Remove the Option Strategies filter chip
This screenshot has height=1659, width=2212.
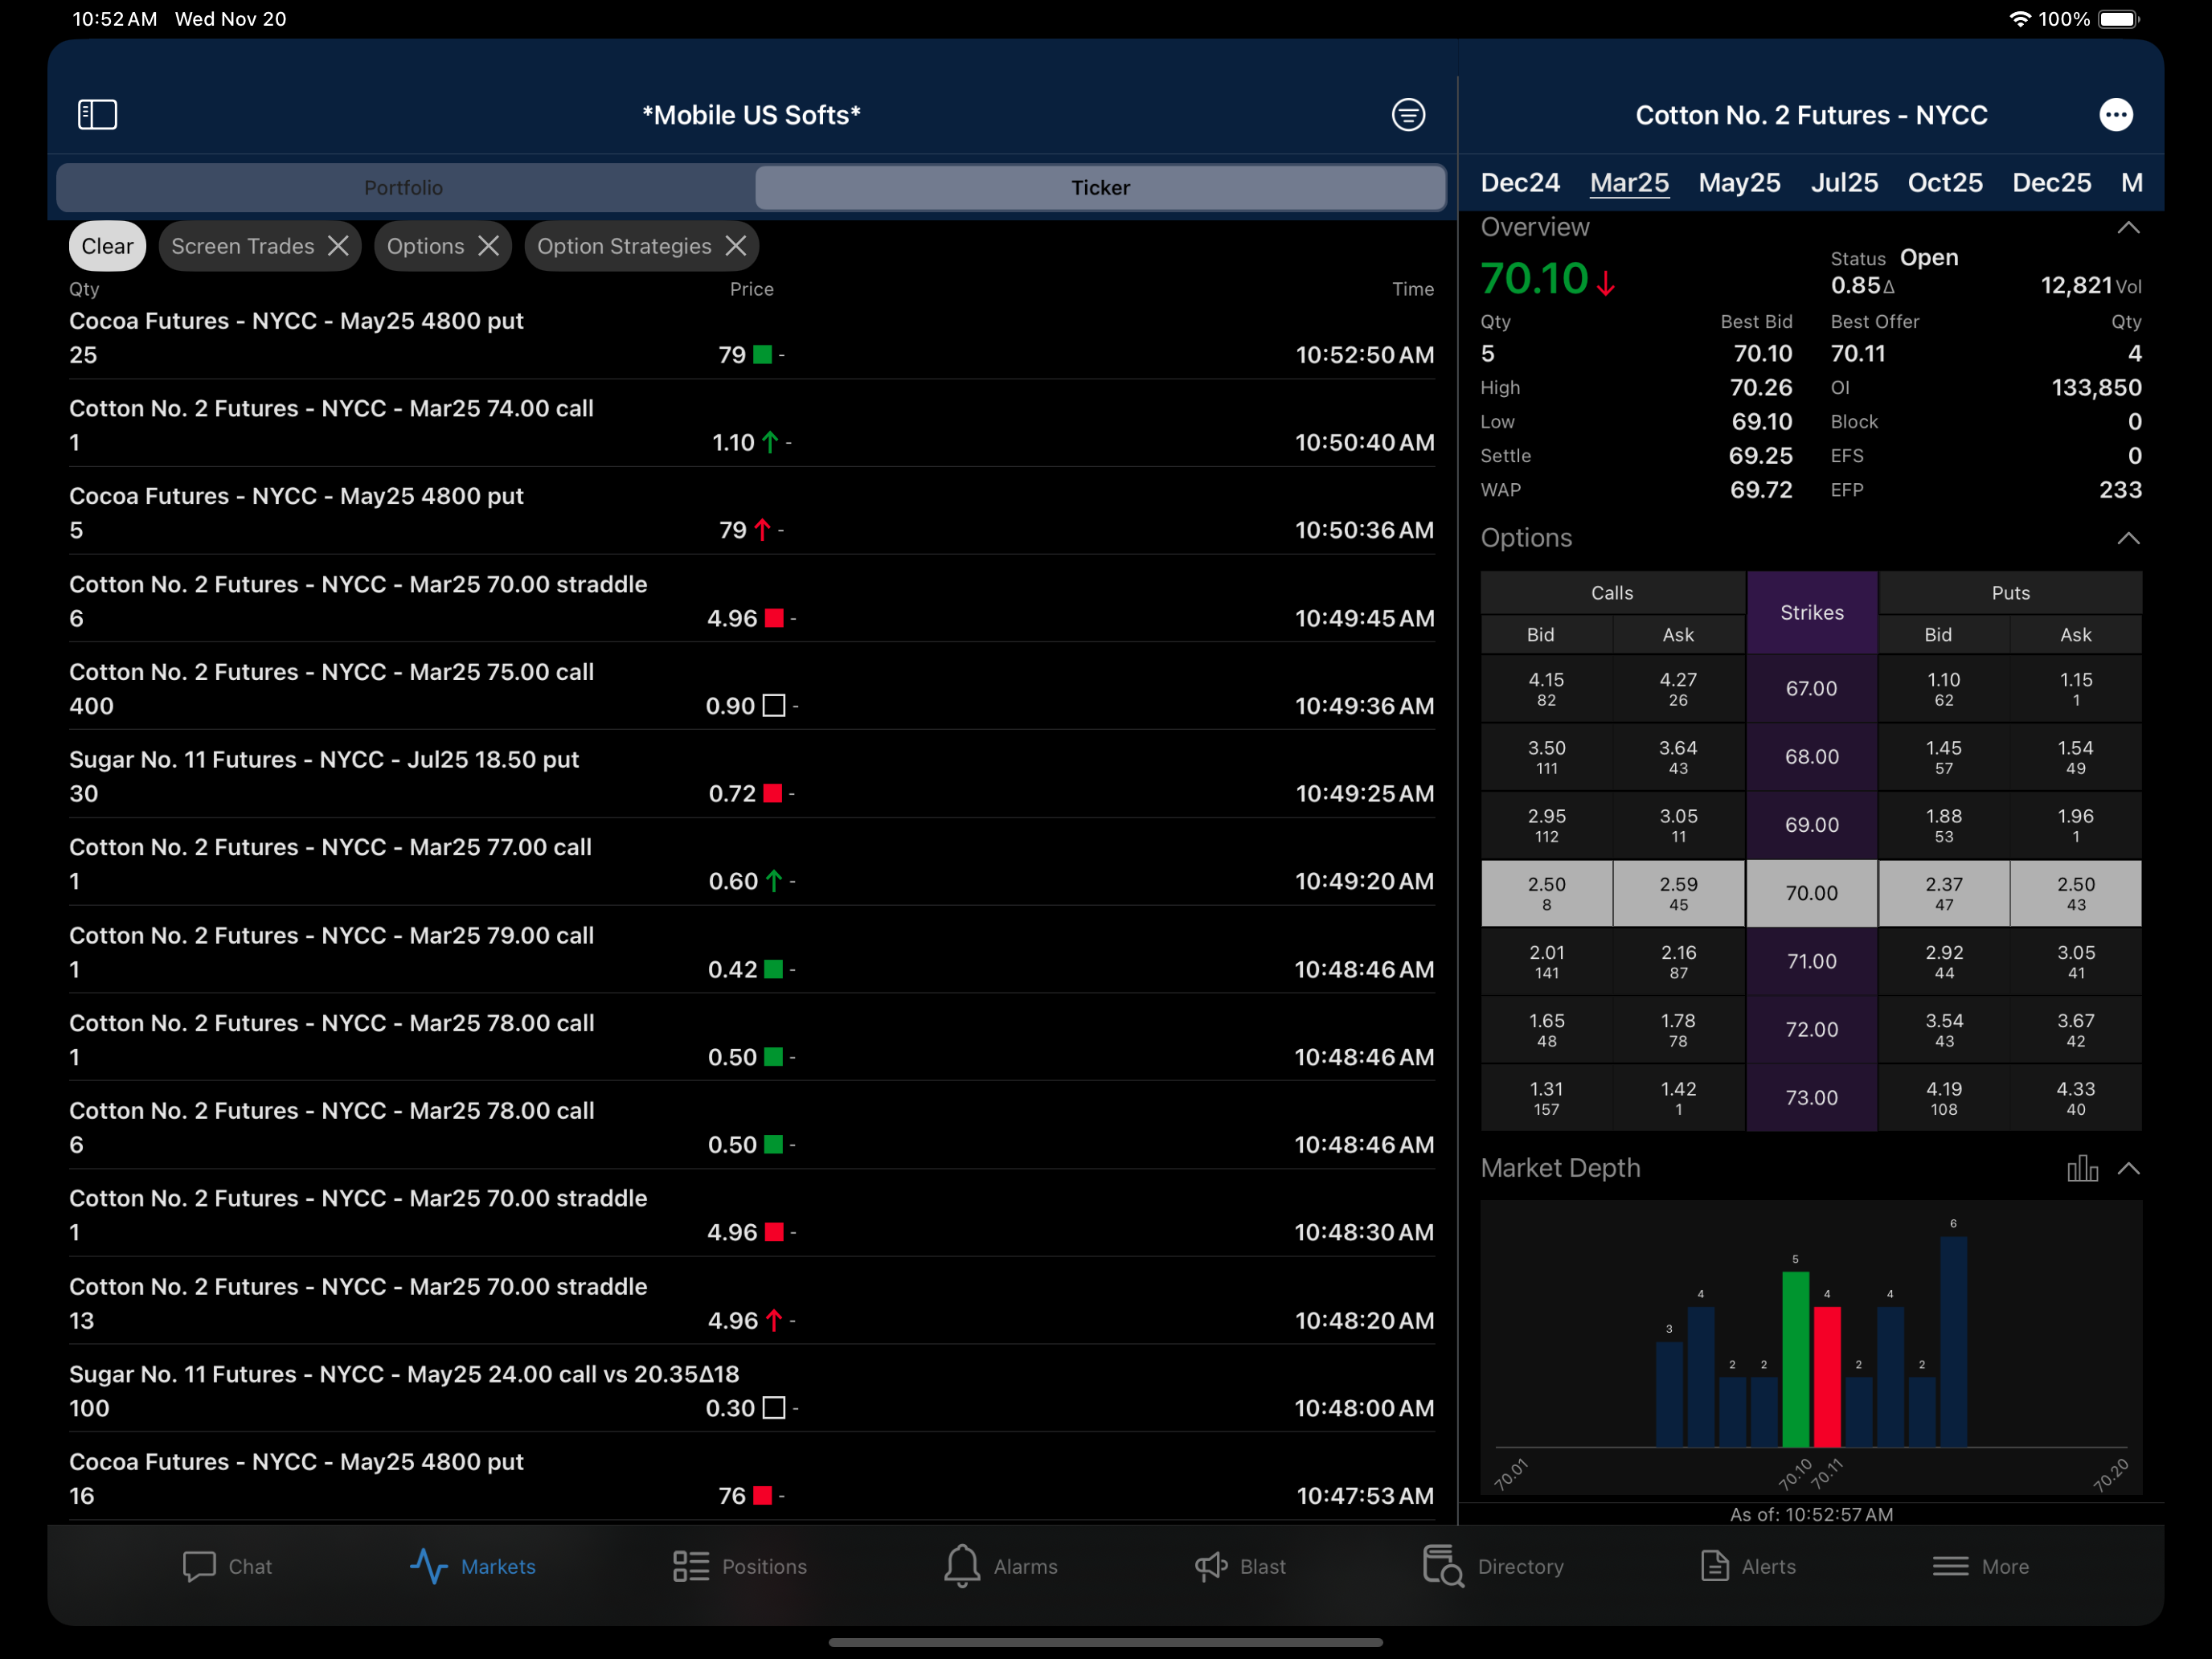[x=736, y=246]
